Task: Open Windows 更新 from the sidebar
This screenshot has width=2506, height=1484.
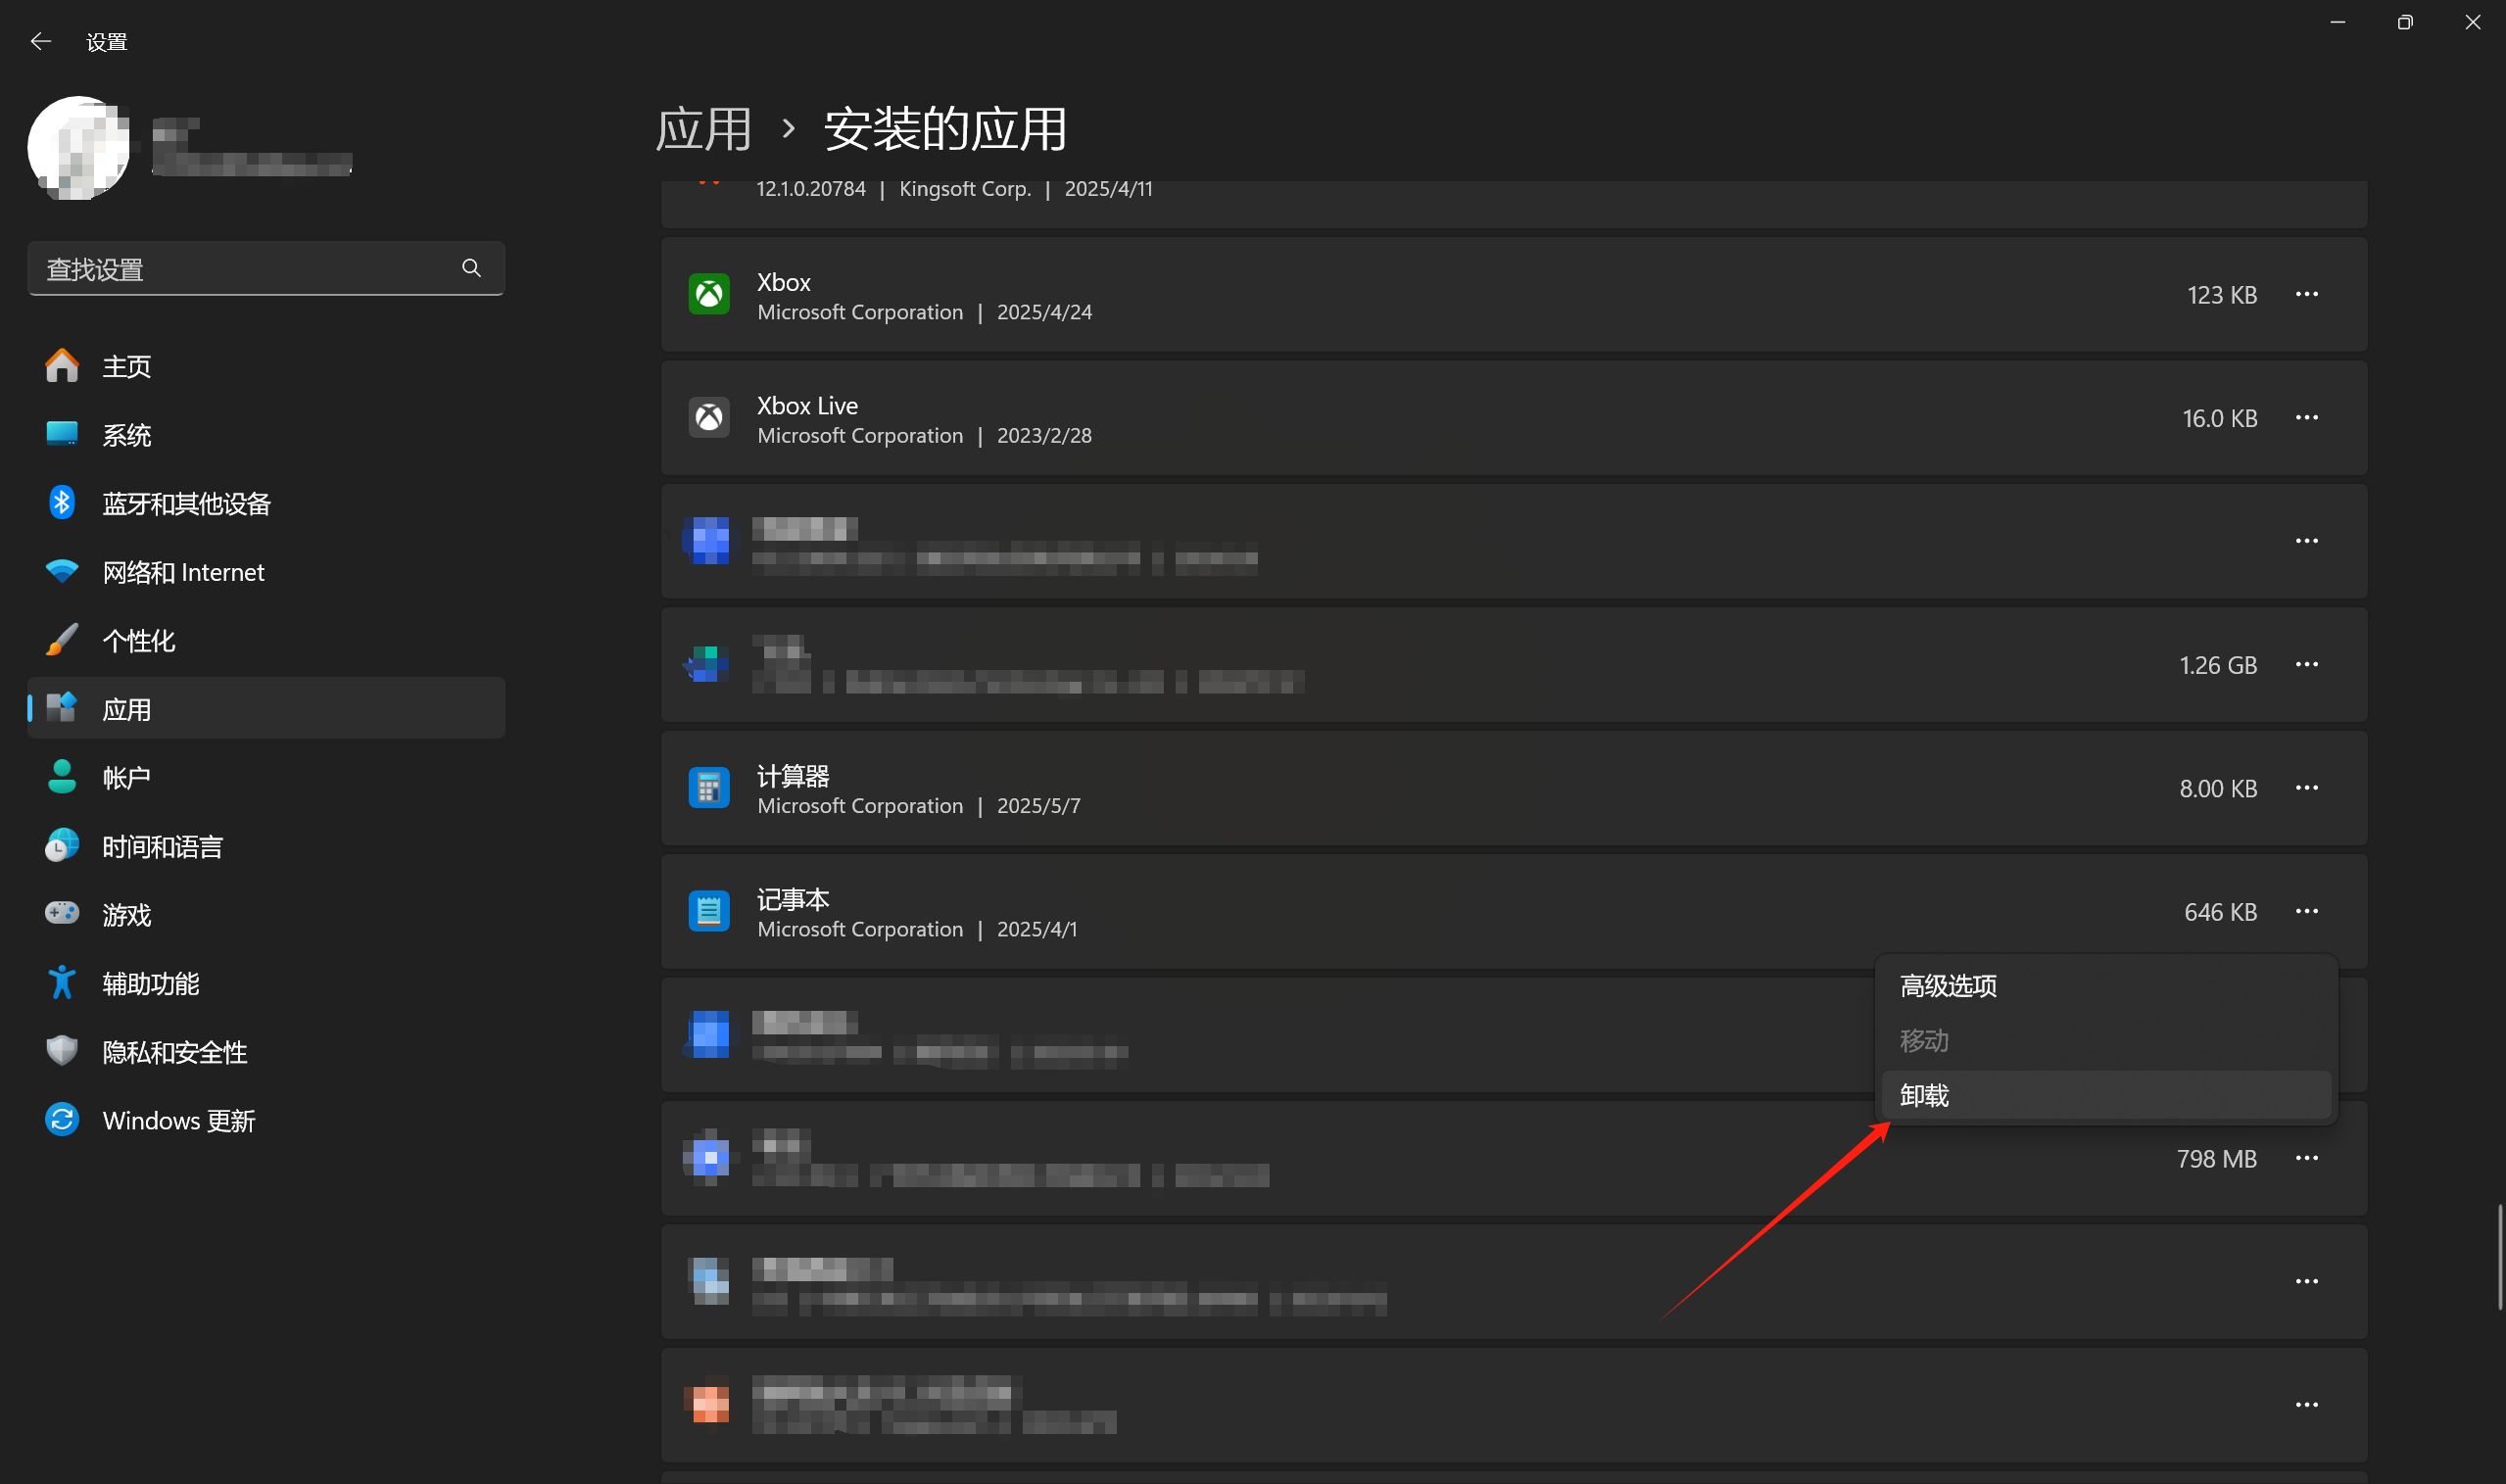Action: click(61, 1120)
